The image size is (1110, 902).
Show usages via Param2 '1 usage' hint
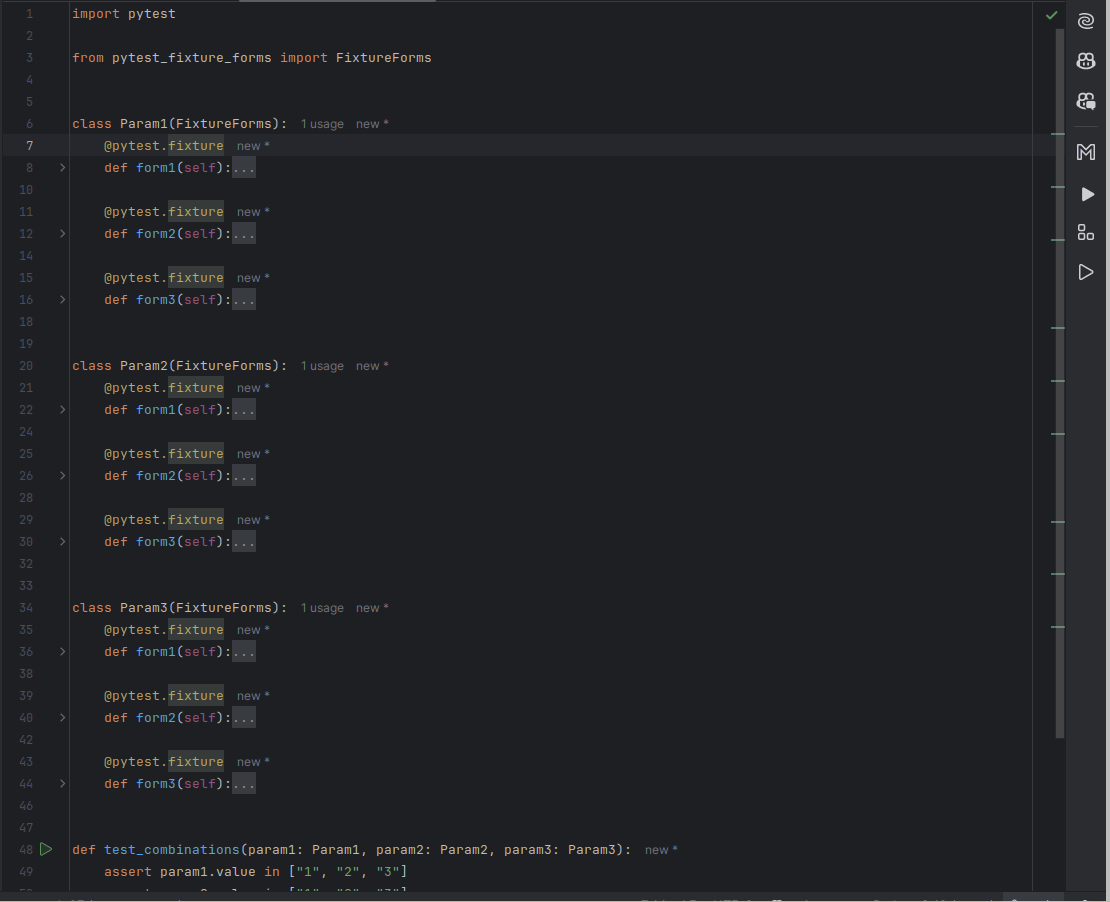tap(322, 367)
